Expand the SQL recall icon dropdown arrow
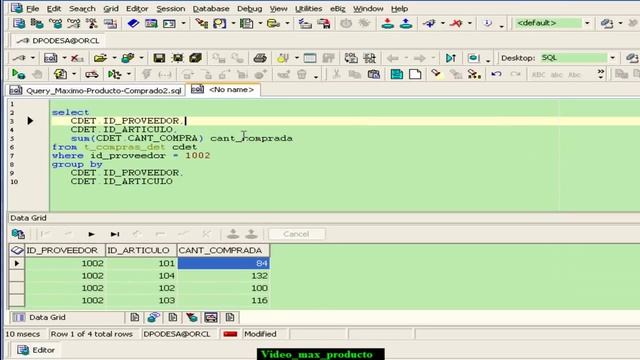Image resolution: width=640 pixels, height=360 pixels. 64,58
